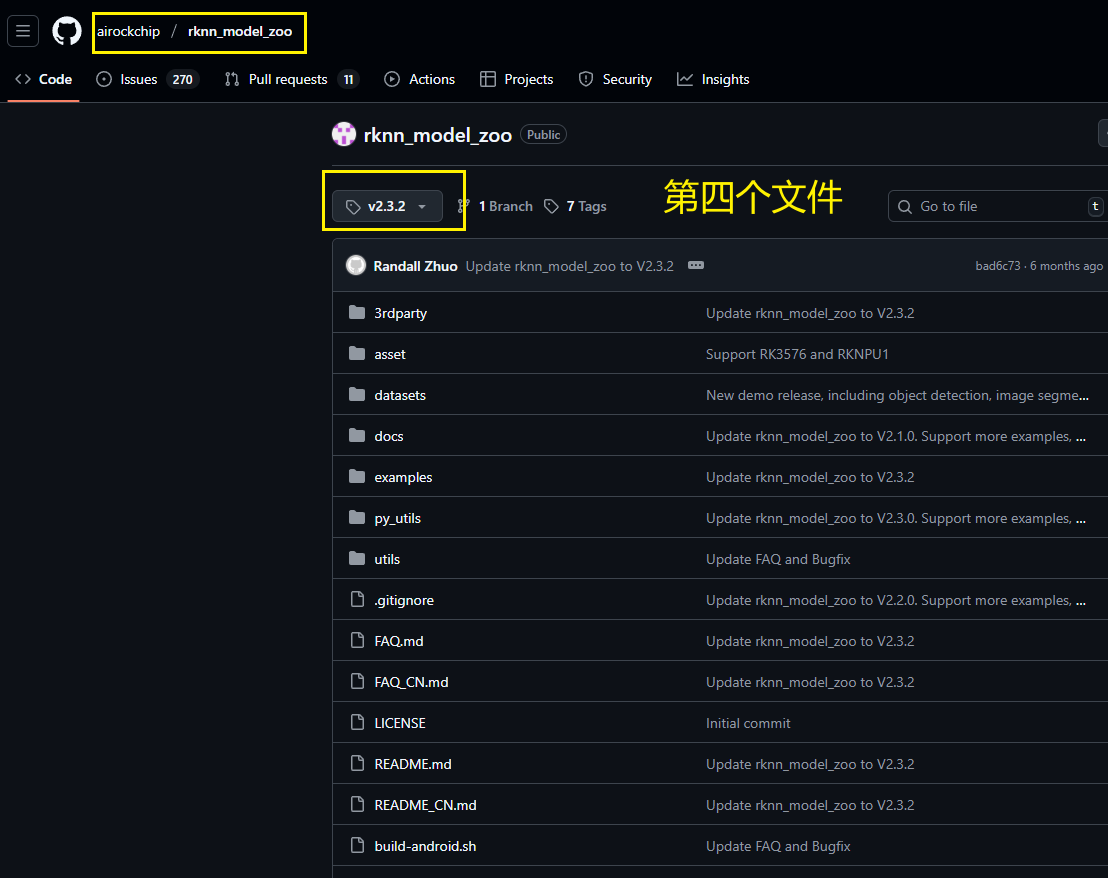Click the FAQ_CN.md file icon
The image size is (1108, 878).
358,681
